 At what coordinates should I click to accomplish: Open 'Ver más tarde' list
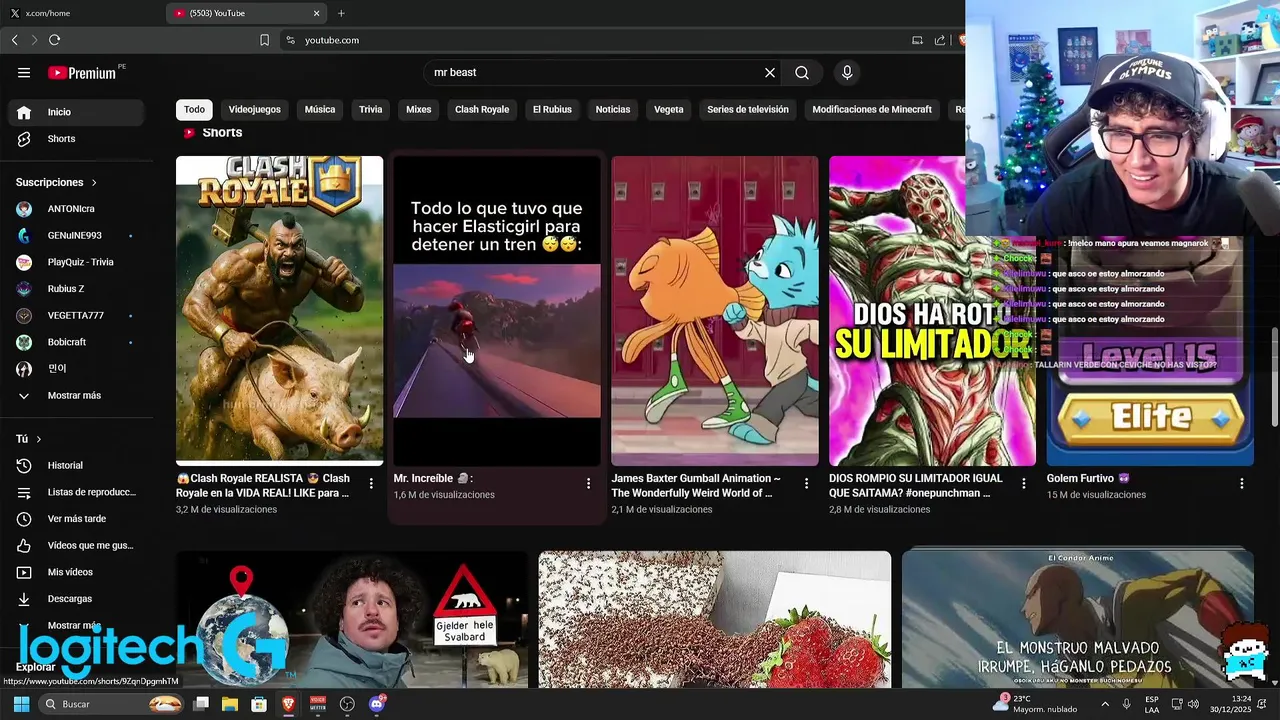(76, 519)
